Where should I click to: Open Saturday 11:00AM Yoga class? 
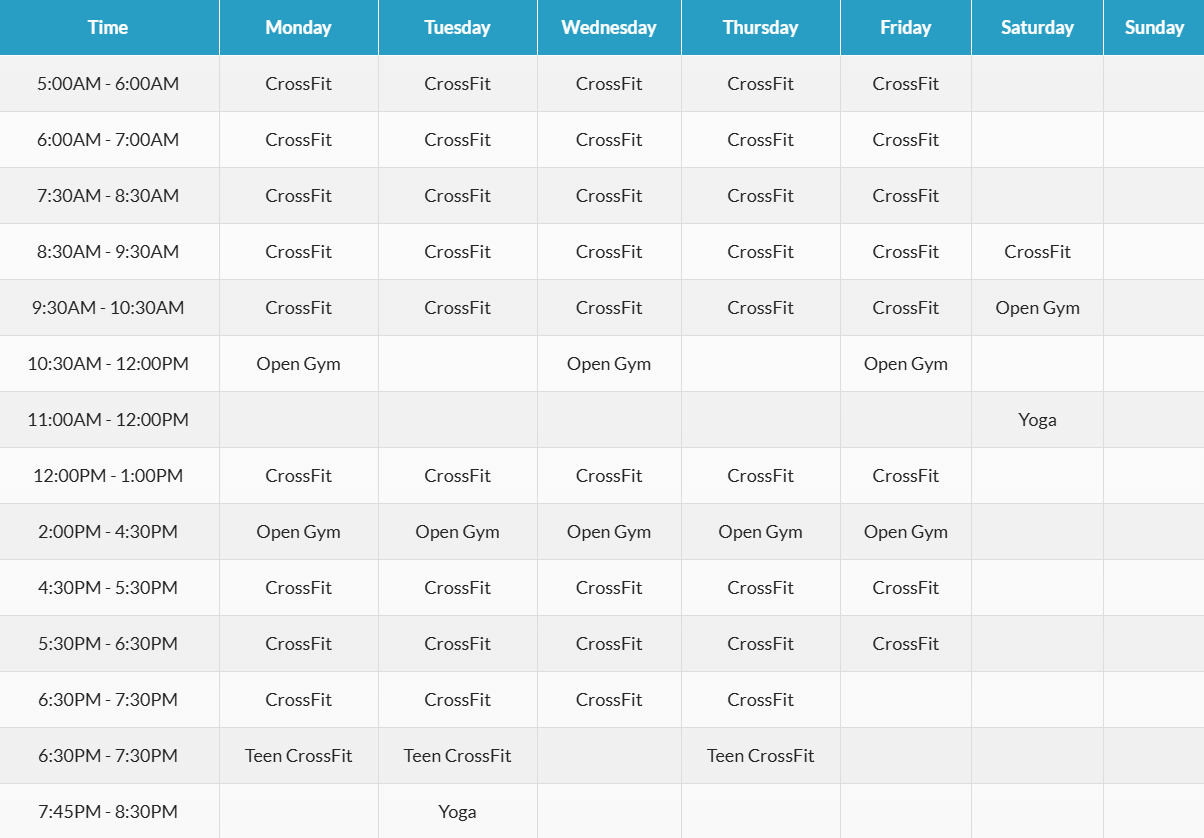tap(1037, 420)
